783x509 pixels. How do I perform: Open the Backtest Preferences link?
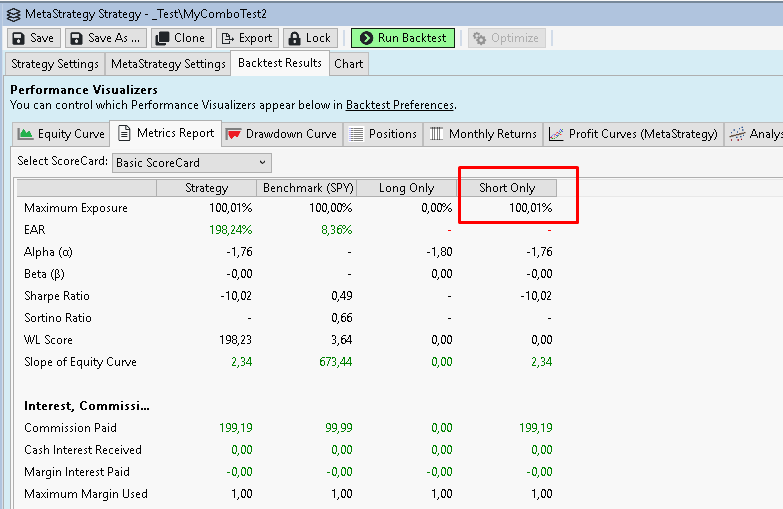(399, 105)
